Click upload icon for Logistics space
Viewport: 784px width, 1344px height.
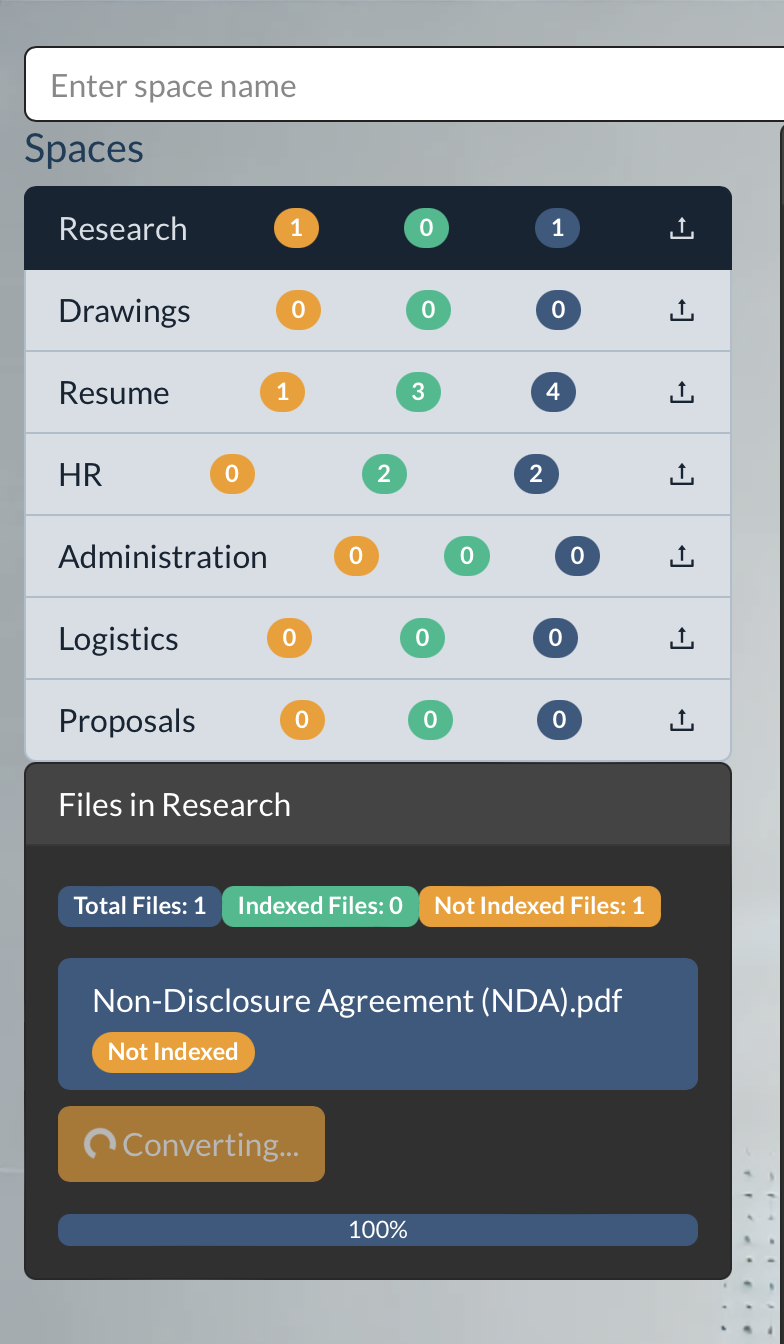click(x=681, y=639)
